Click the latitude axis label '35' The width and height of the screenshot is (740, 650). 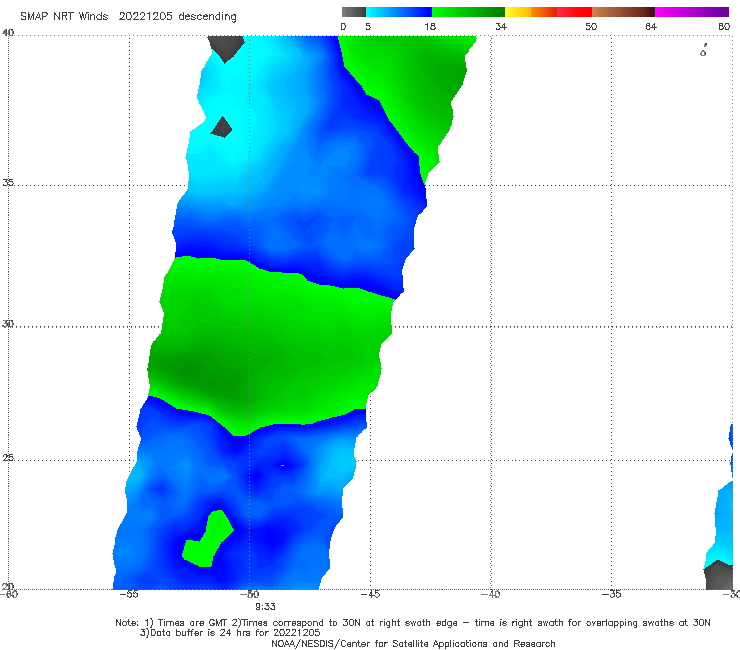point(8,182)
